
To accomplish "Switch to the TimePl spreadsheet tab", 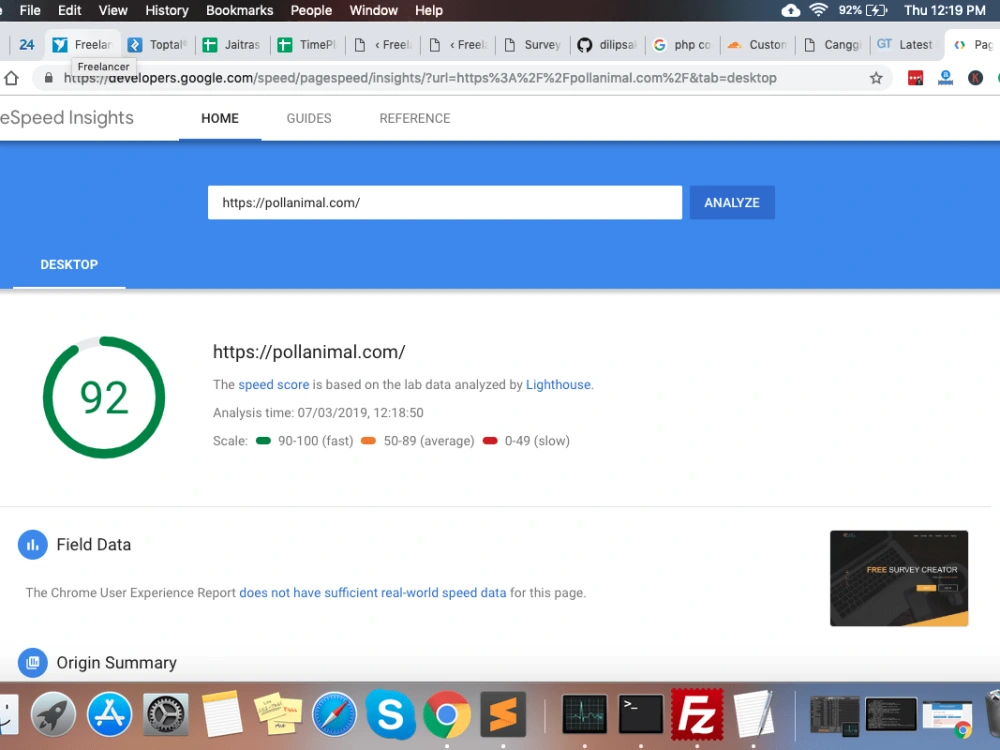I will [307, 45].
